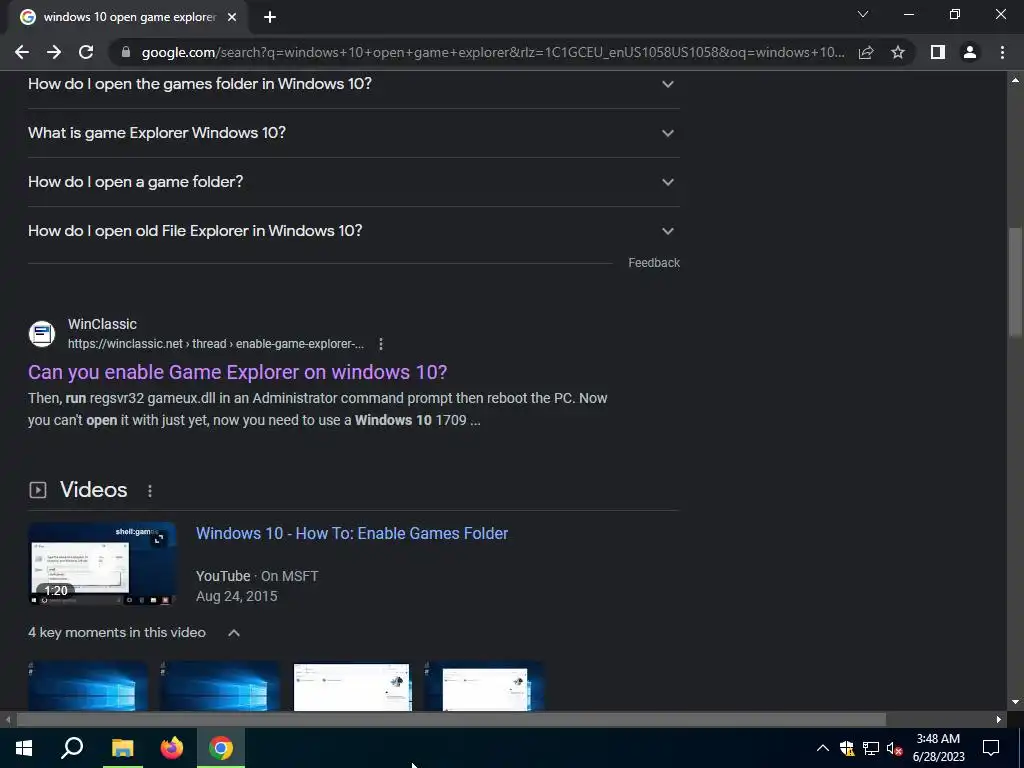Click the 1:20 video thumbnail

tap(102, 564)
